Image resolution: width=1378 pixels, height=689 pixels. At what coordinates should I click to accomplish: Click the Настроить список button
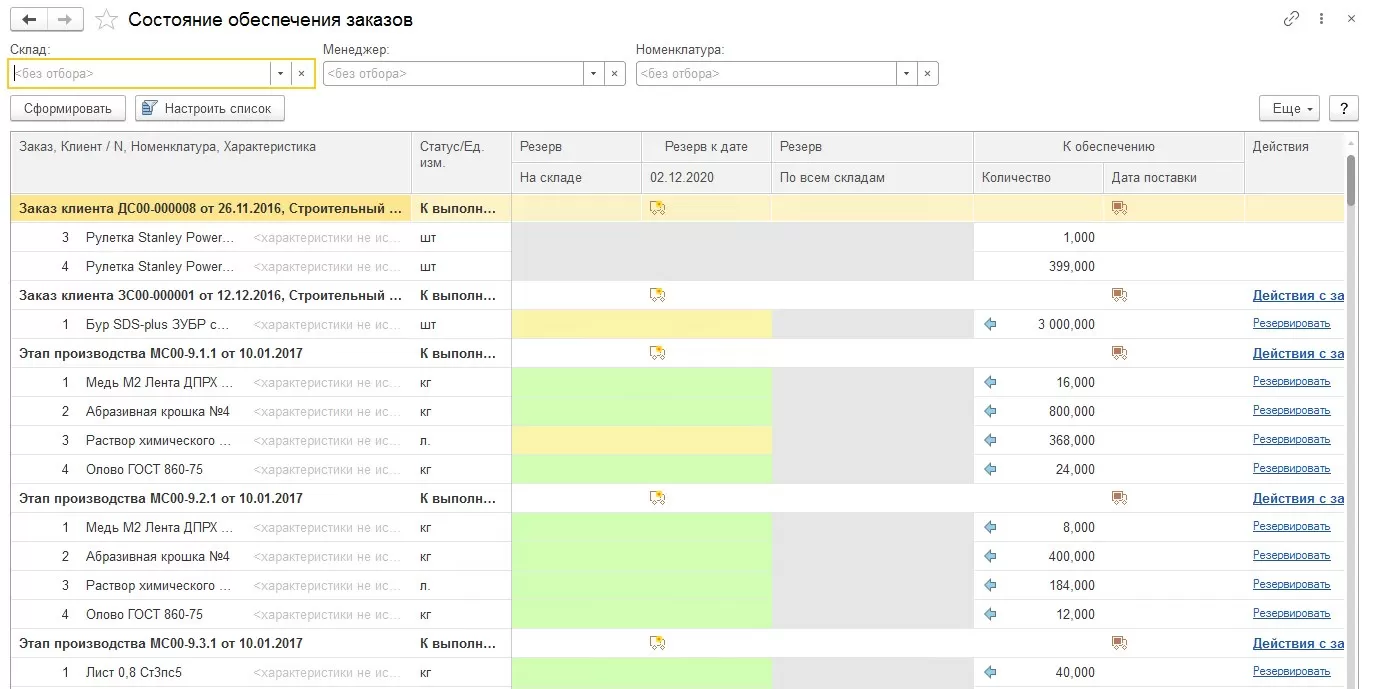(x=210, y=108)
